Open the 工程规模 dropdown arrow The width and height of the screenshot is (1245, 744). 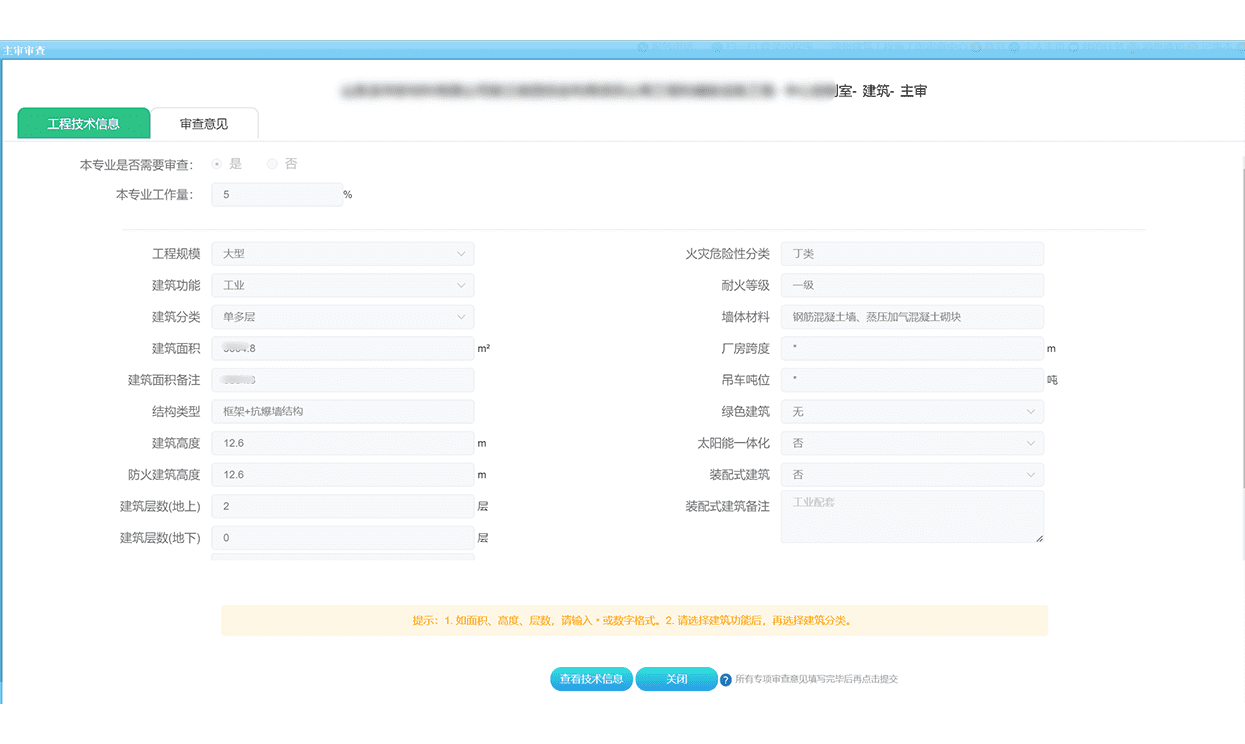(x=461, y=253)
